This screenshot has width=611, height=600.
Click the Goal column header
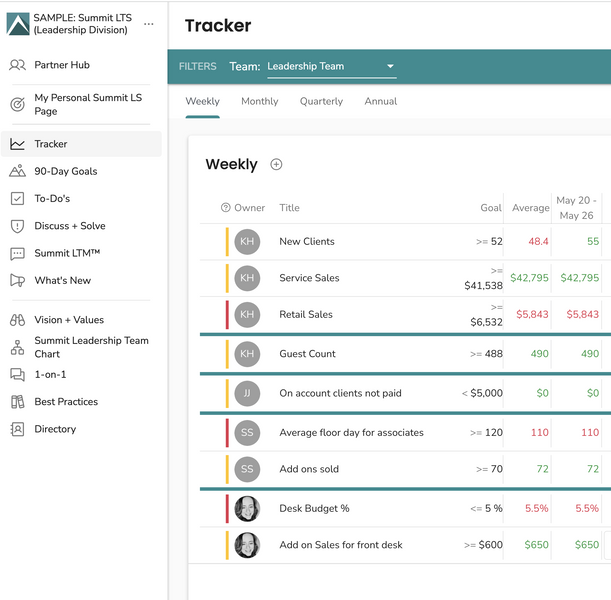point(491,208)
